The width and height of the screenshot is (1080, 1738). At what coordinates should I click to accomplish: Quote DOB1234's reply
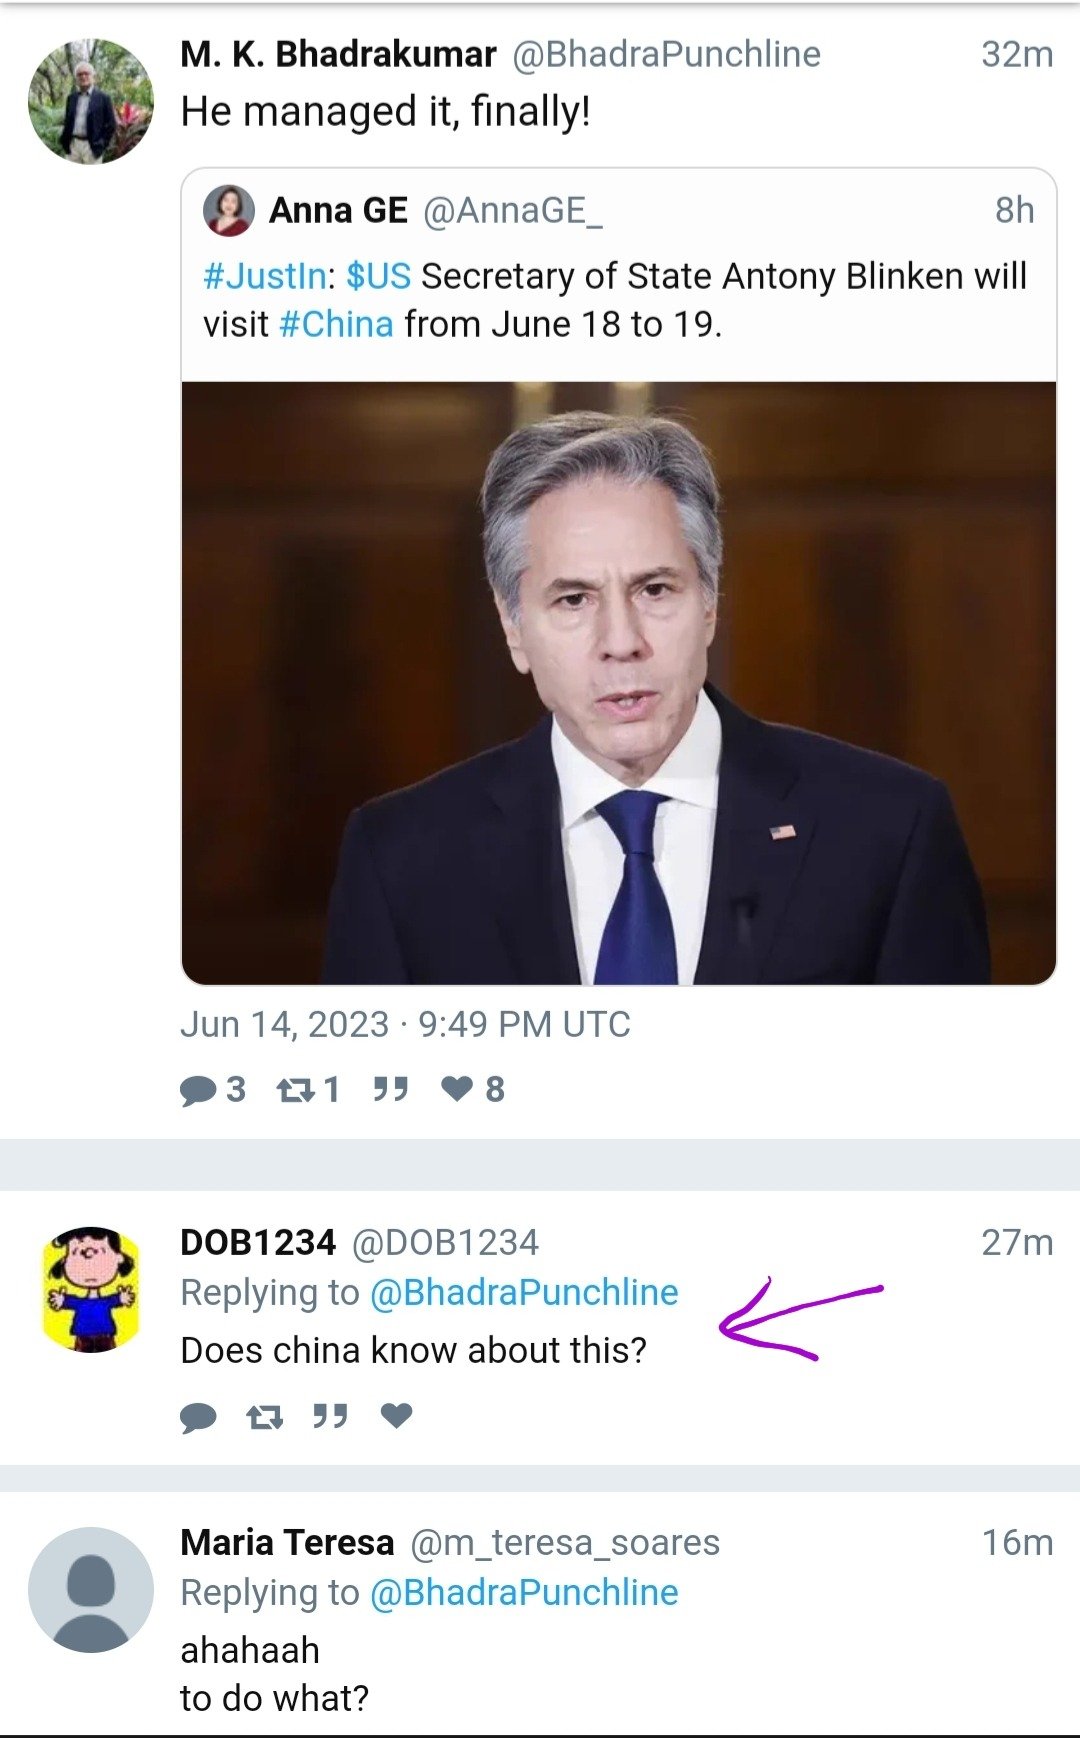click(x=330, y=1416)
